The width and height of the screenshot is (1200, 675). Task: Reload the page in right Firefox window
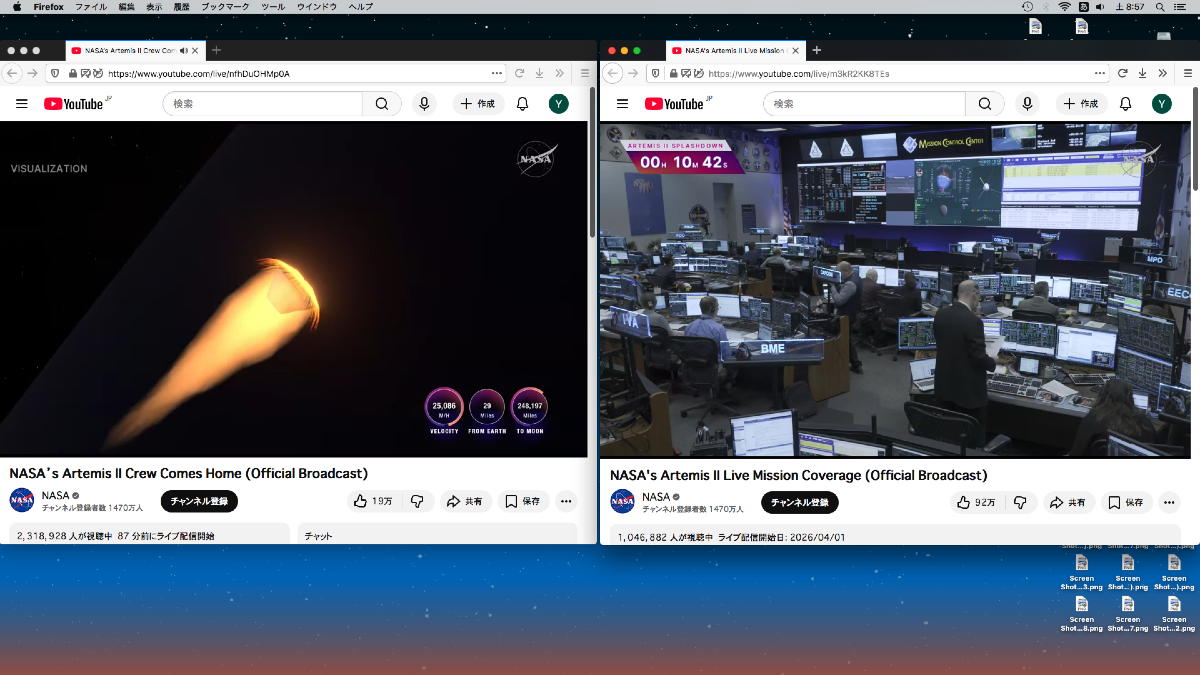(1122, 73)
